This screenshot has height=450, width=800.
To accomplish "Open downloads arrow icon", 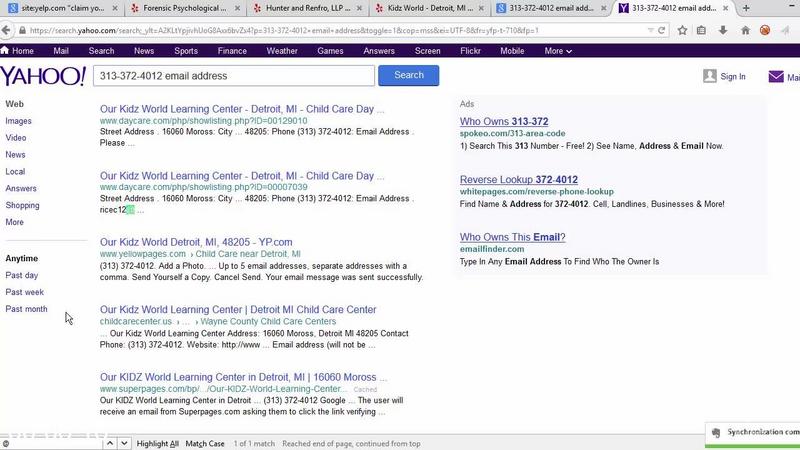I will (x=723, y=30).
